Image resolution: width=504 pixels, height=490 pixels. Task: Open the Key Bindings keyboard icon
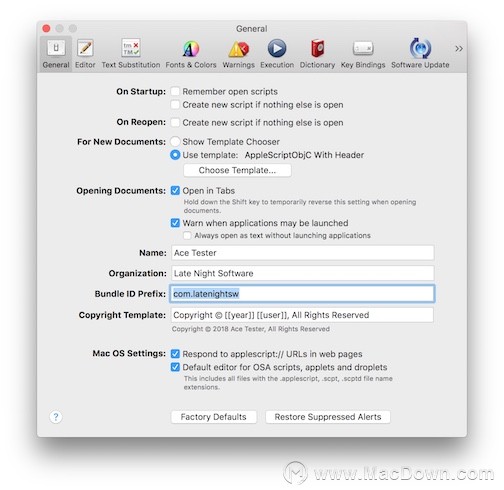pos(363,49)
